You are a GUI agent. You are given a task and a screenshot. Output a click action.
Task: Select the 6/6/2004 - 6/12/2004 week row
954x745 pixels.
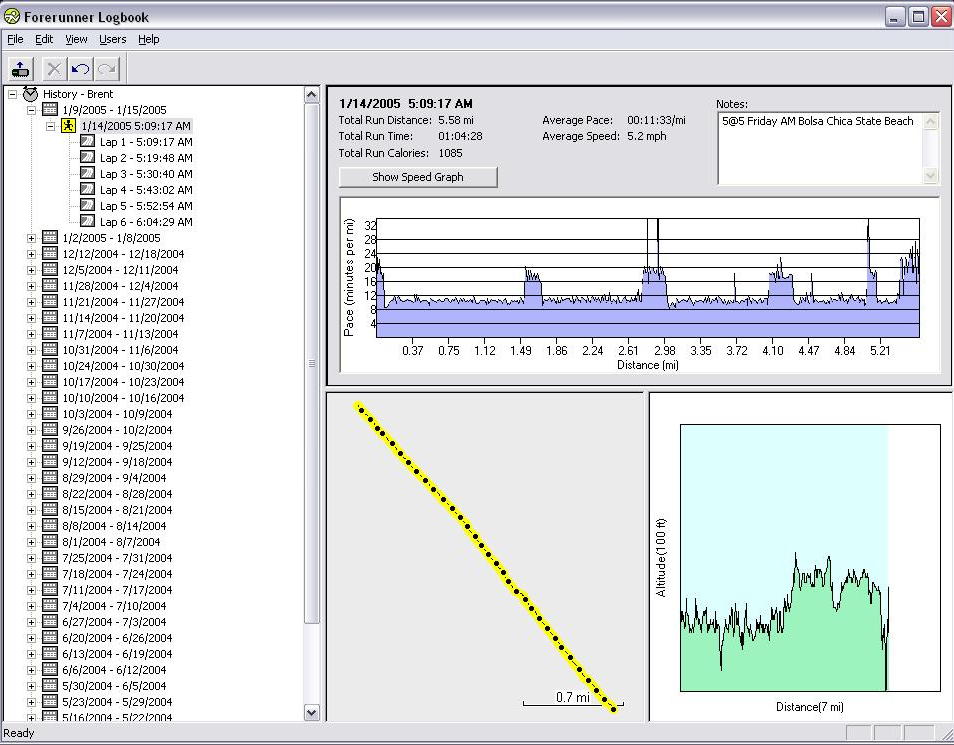pos(114,670)
